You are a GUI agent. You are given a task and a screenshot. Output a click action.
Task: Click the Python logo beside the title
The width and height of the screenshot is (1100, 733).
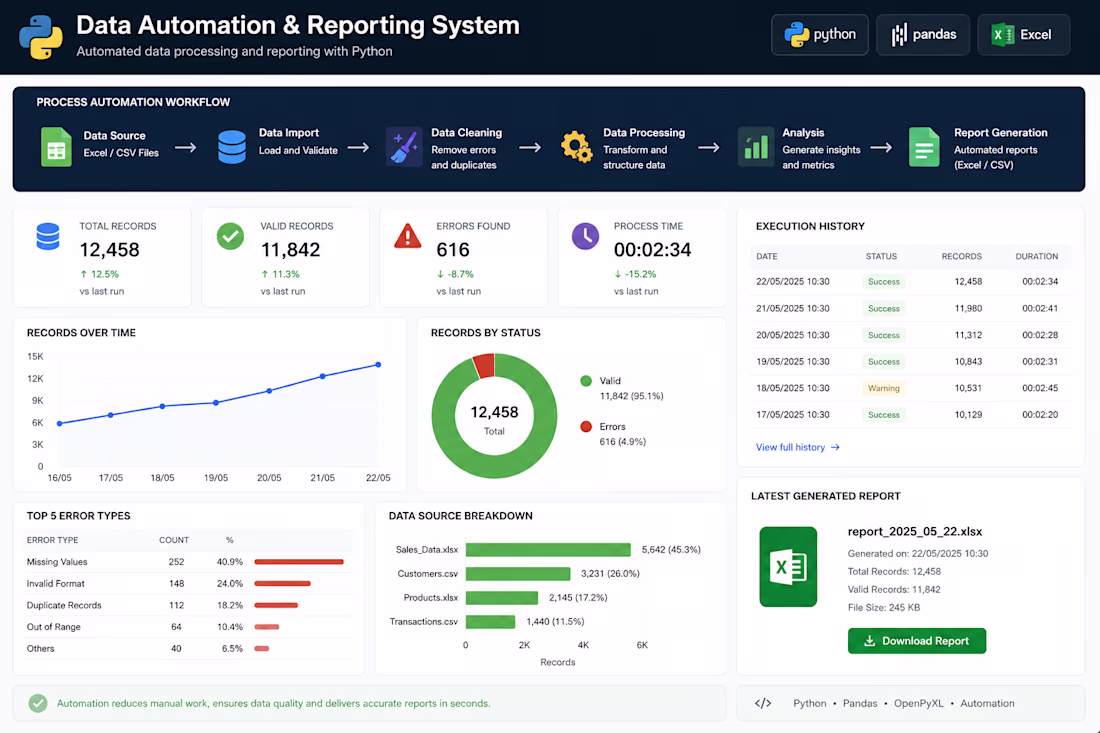coord(41,36)
